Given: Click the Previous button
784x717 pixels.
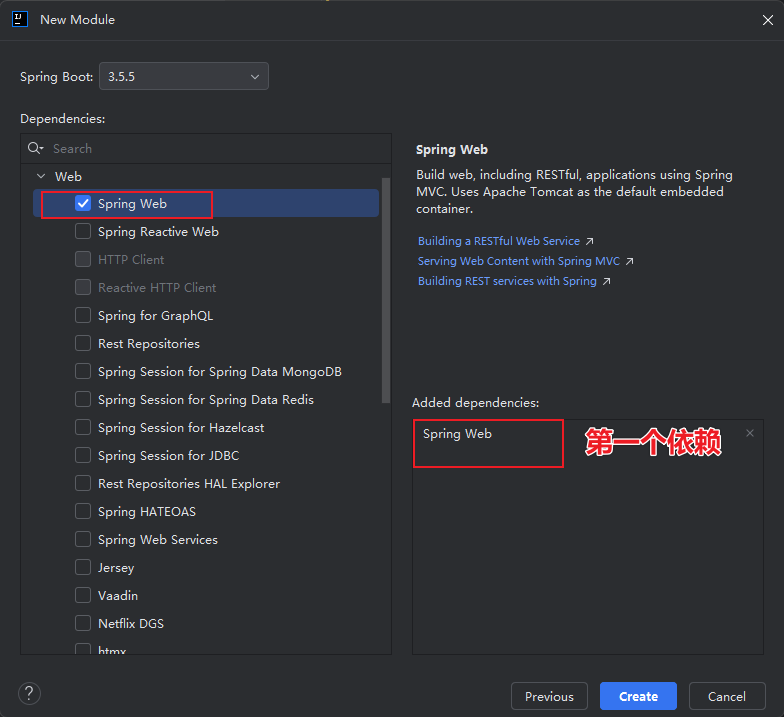Looking at the screenshot, I should click(x=549, y=696).
